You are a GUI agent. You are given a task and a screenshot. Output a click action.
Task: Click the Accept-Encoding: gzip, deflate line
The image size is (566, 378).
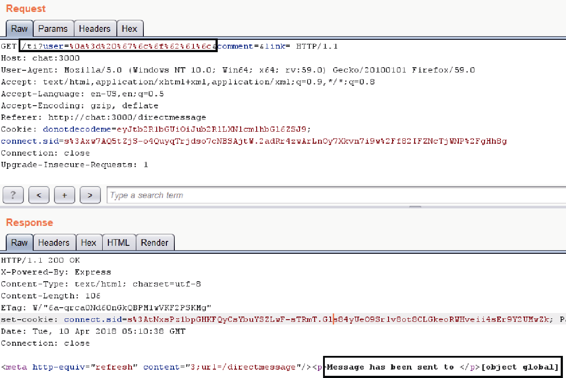(79, 106)
